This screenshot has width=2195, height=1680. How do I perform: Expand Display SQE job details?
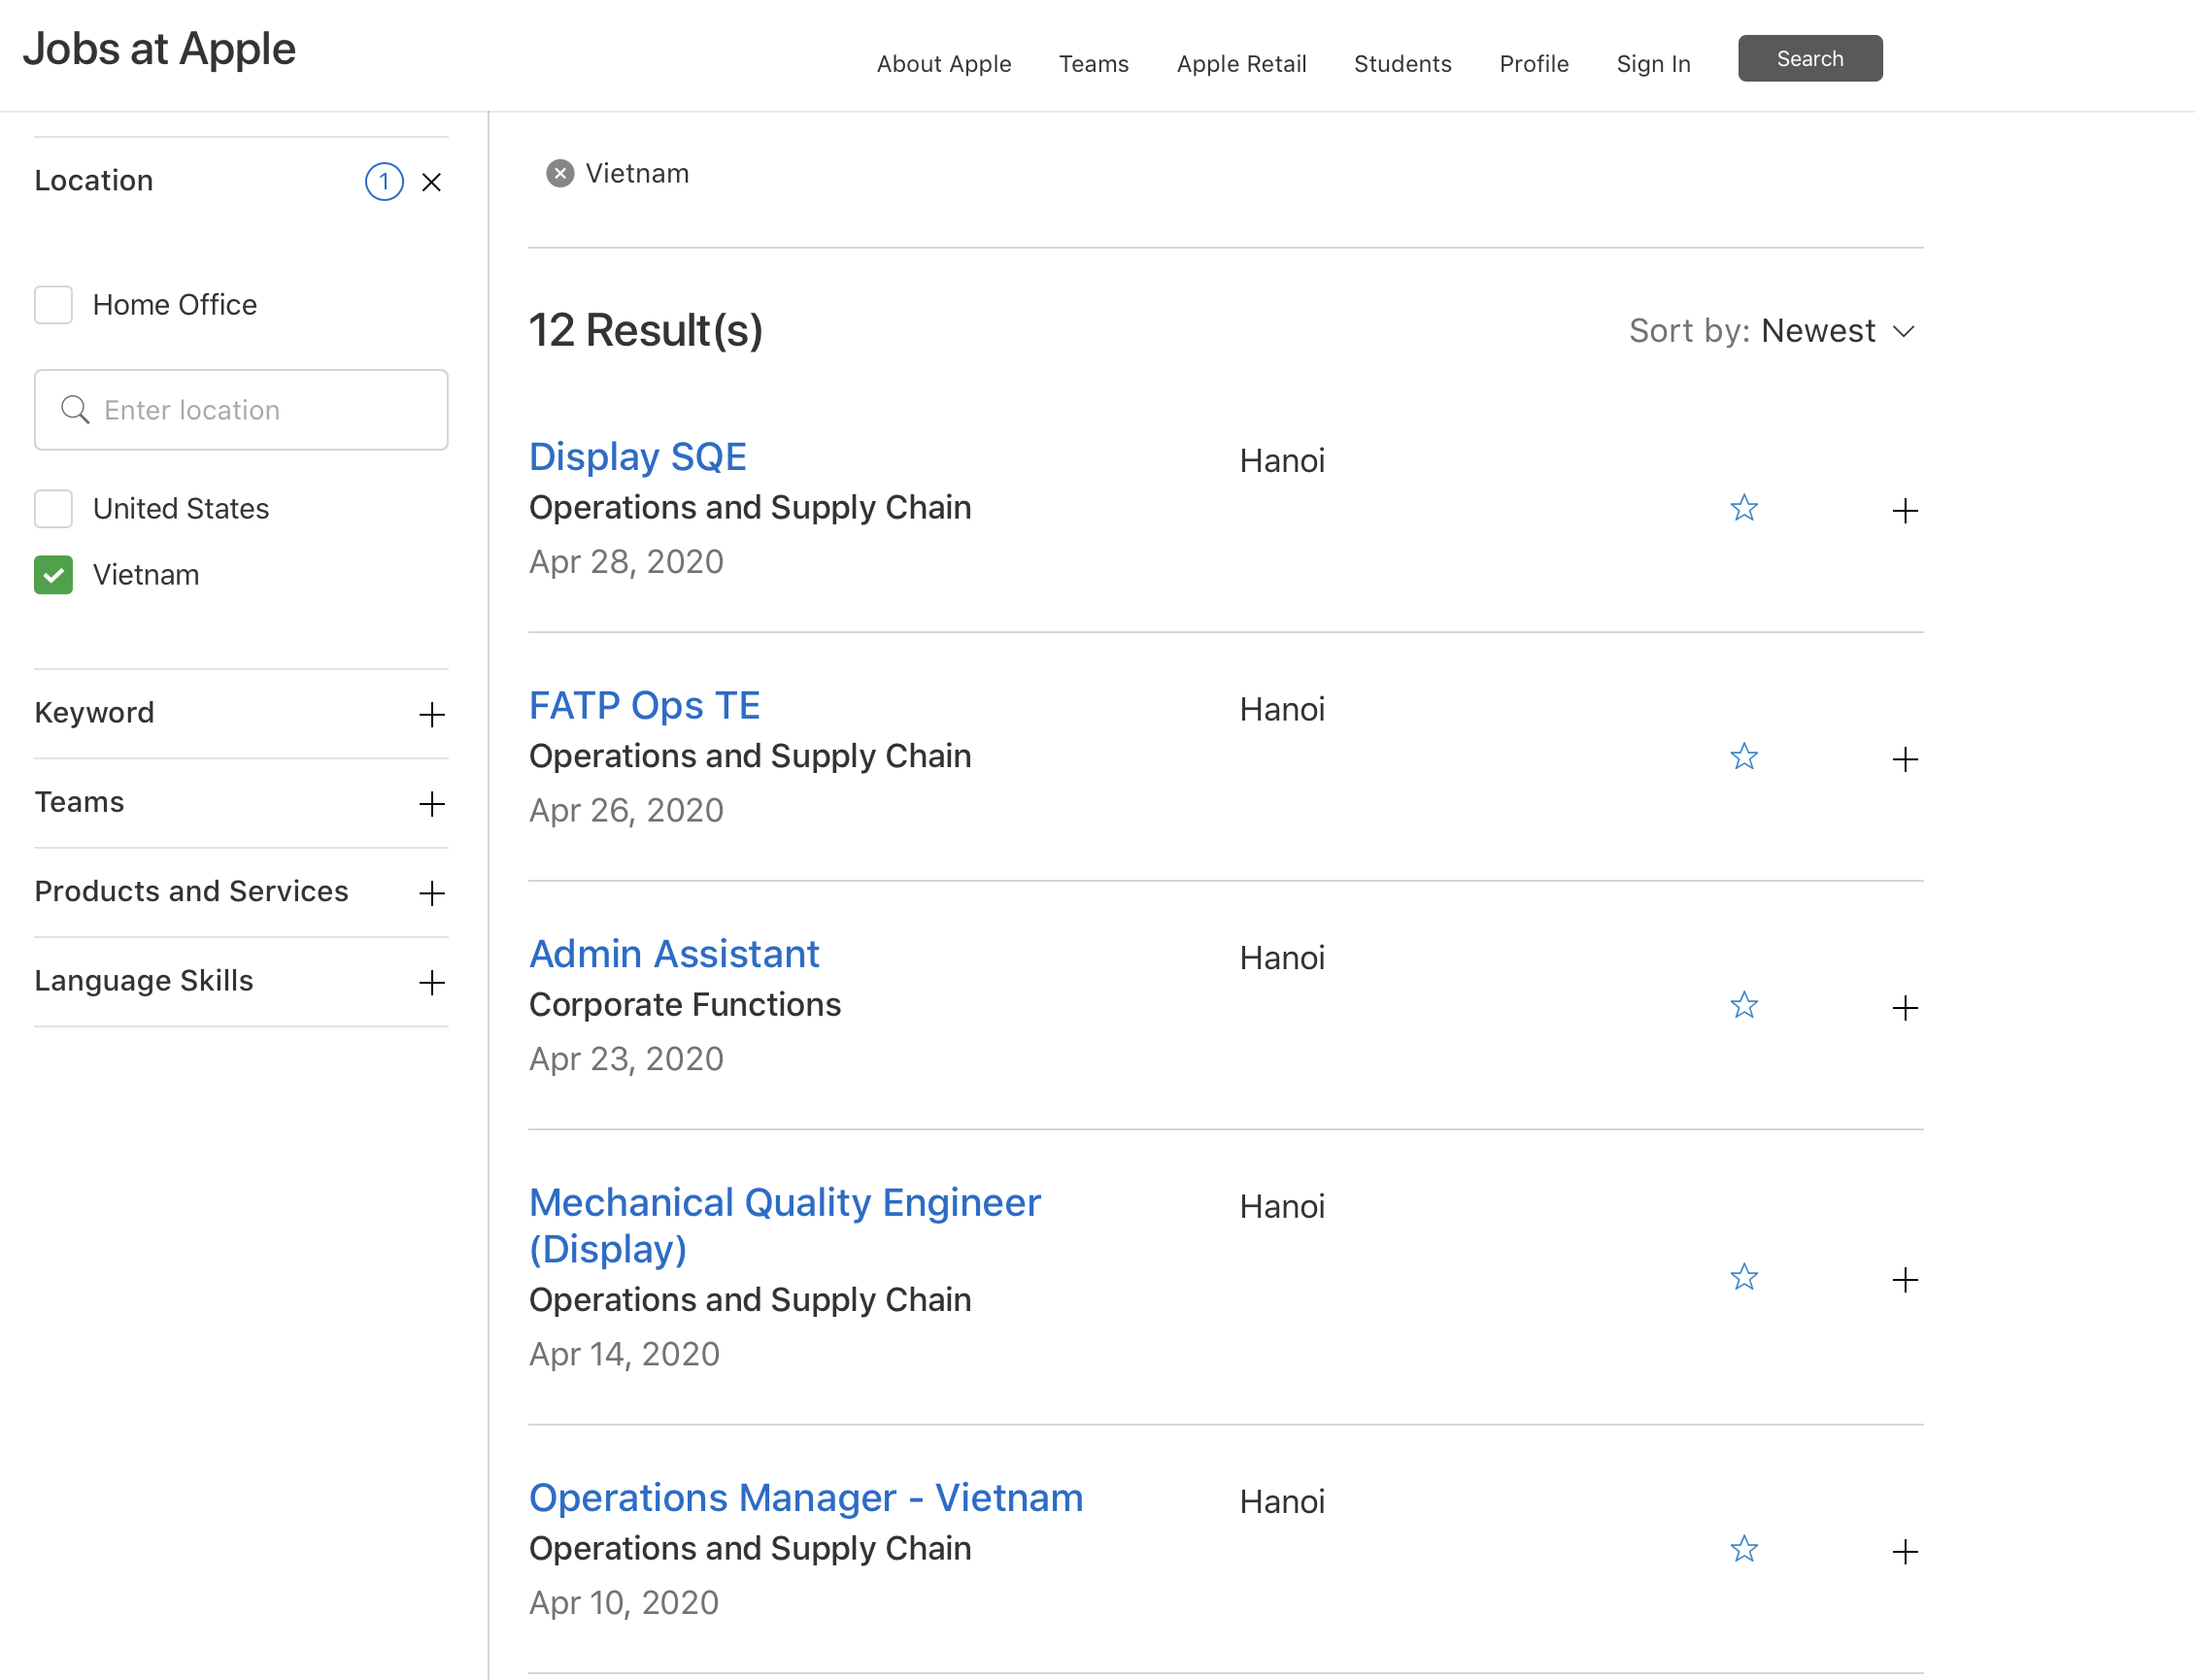pyautogui.click(x=1905, y=511)
